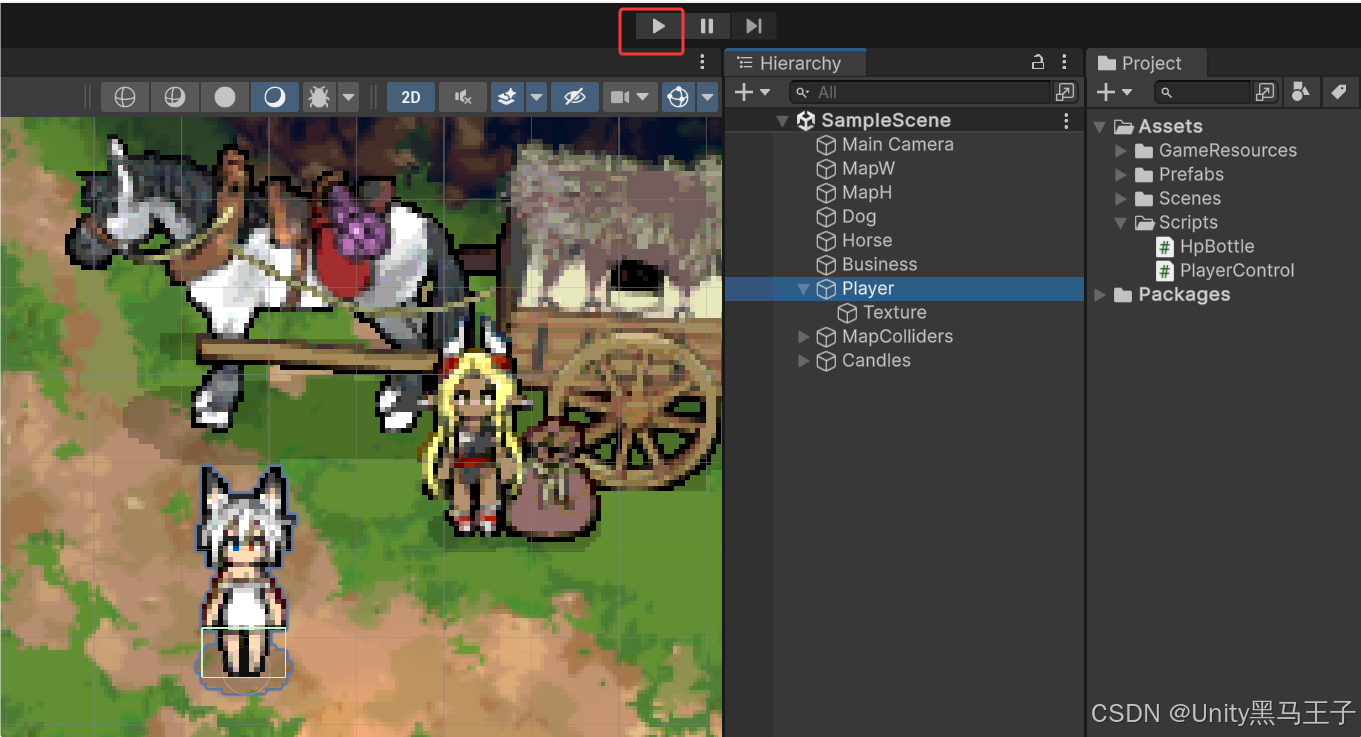Open the scene effects dropdown arrow
1361x737 pixels.
tap(536, 97)
